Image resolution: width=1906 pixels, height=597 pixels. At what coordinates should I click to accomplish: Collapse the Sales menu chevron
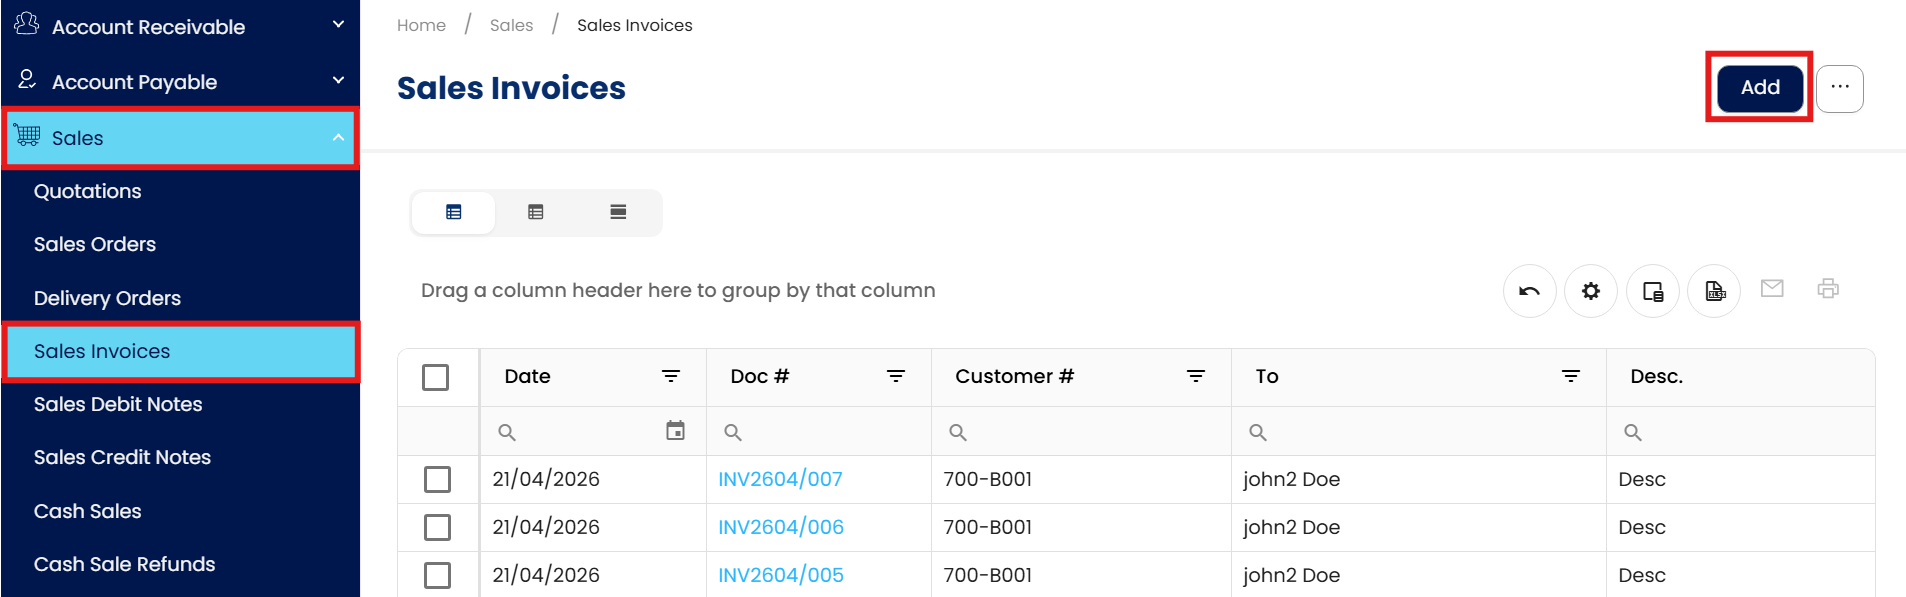click(x=338, y=138)
